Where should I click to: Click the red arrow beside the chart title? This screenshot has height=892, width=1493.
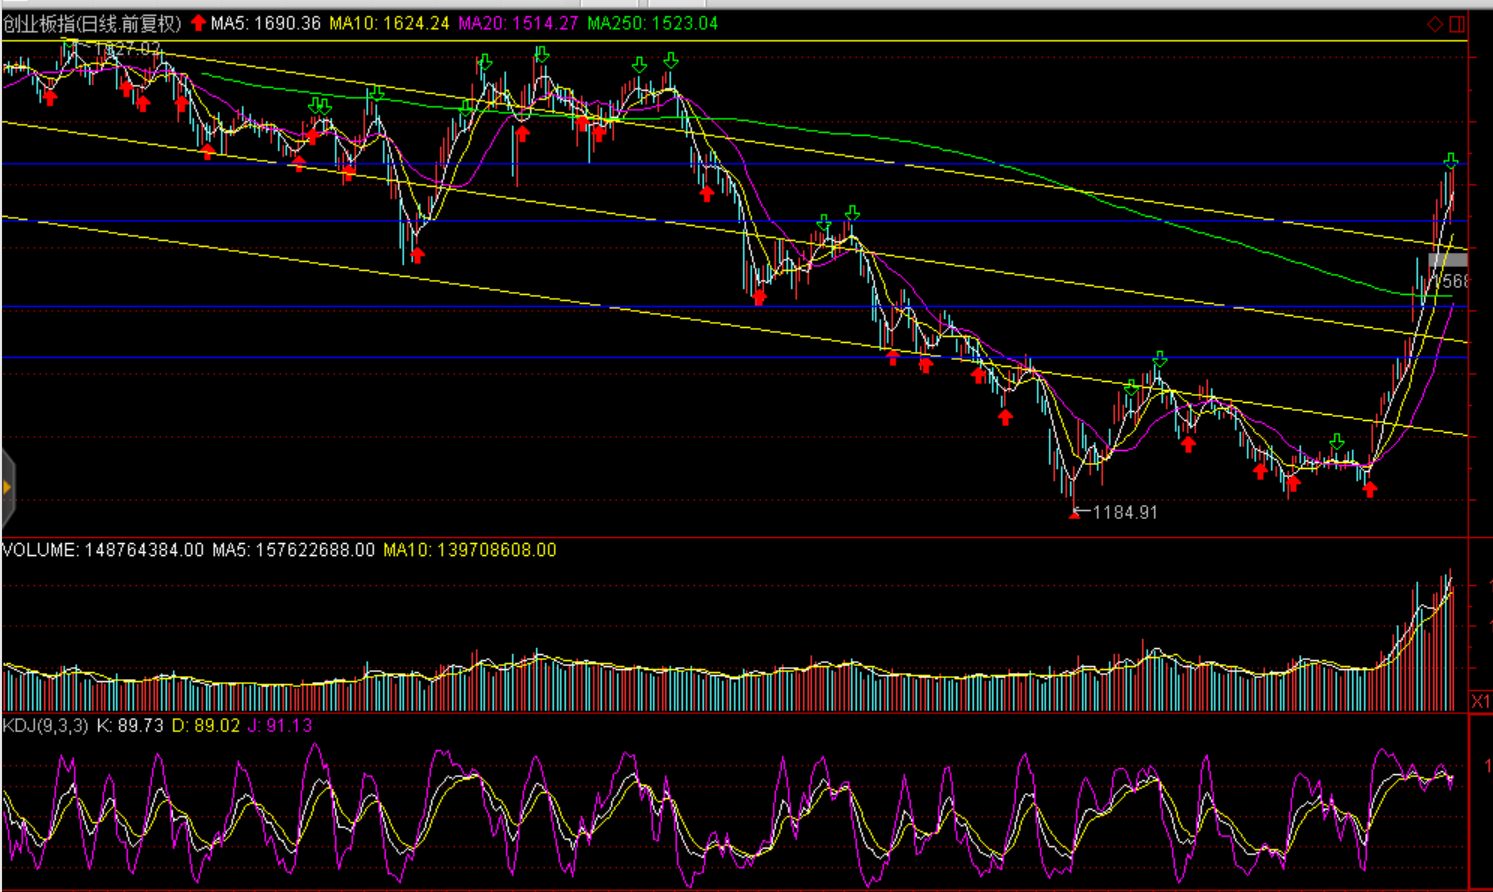198,23
